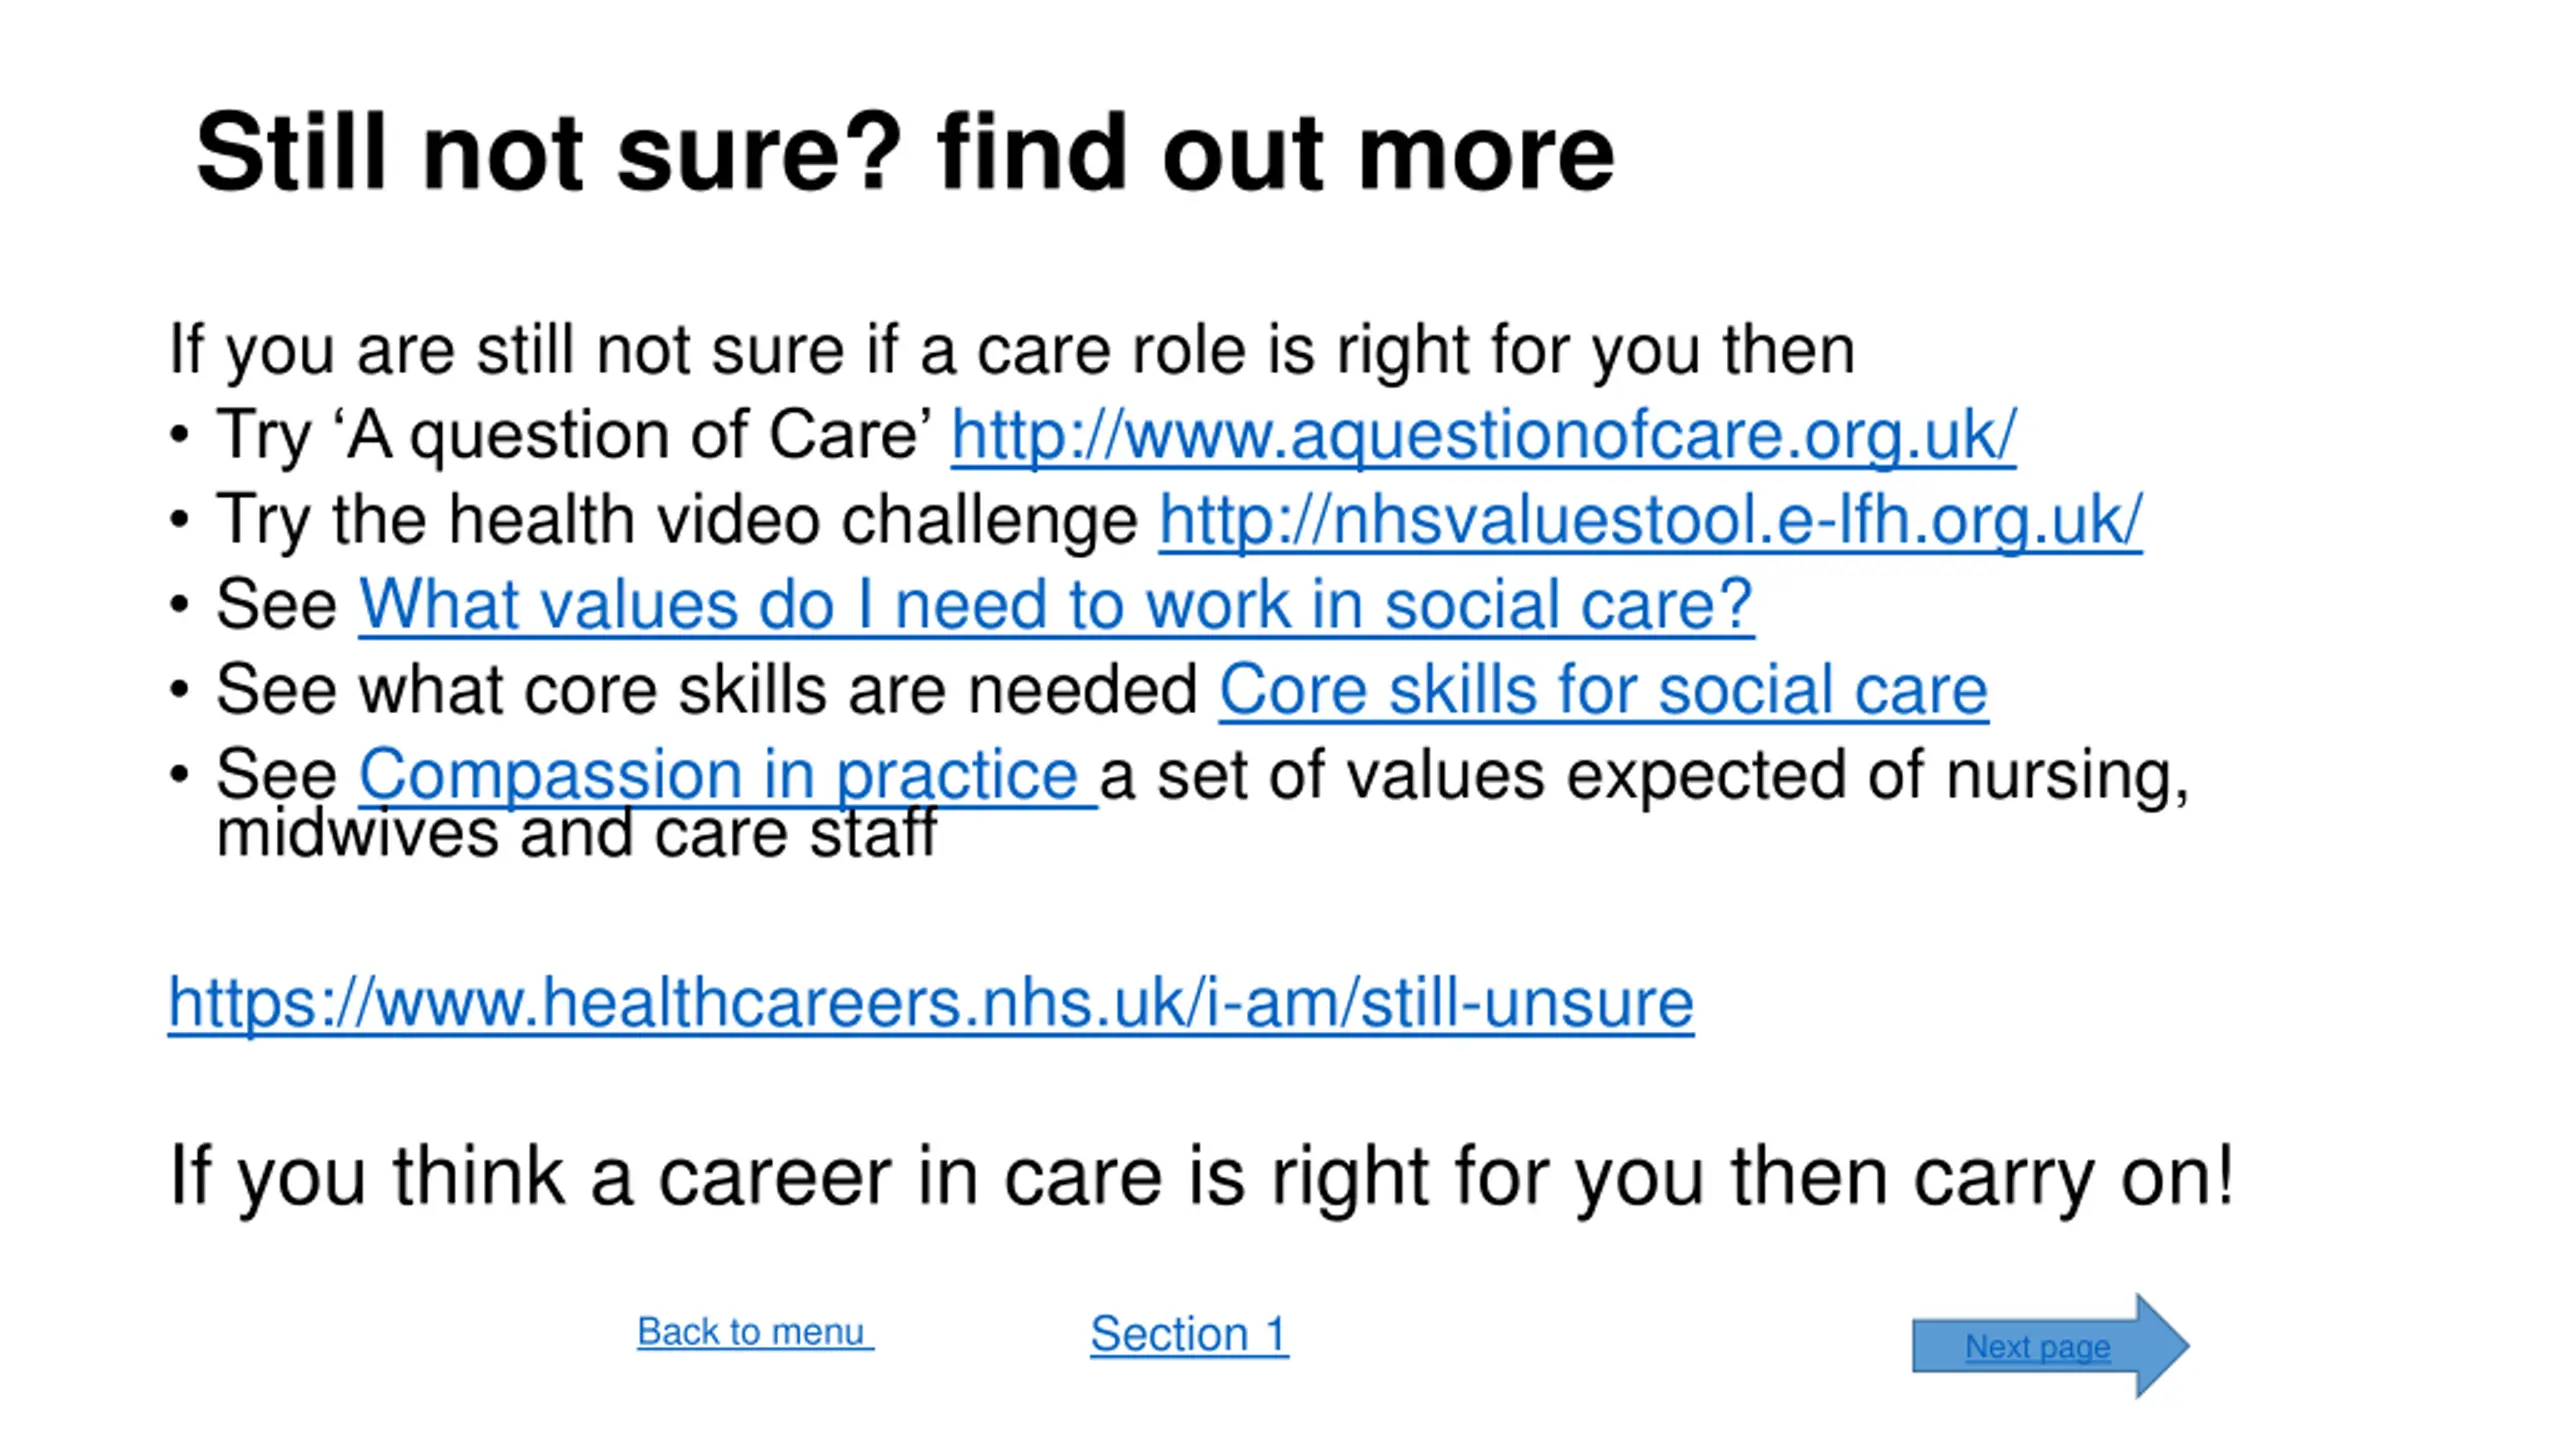2560x1440 pixels.
Task: Open the aquestionofcare.org.uk link
Action: [1483, 436]
